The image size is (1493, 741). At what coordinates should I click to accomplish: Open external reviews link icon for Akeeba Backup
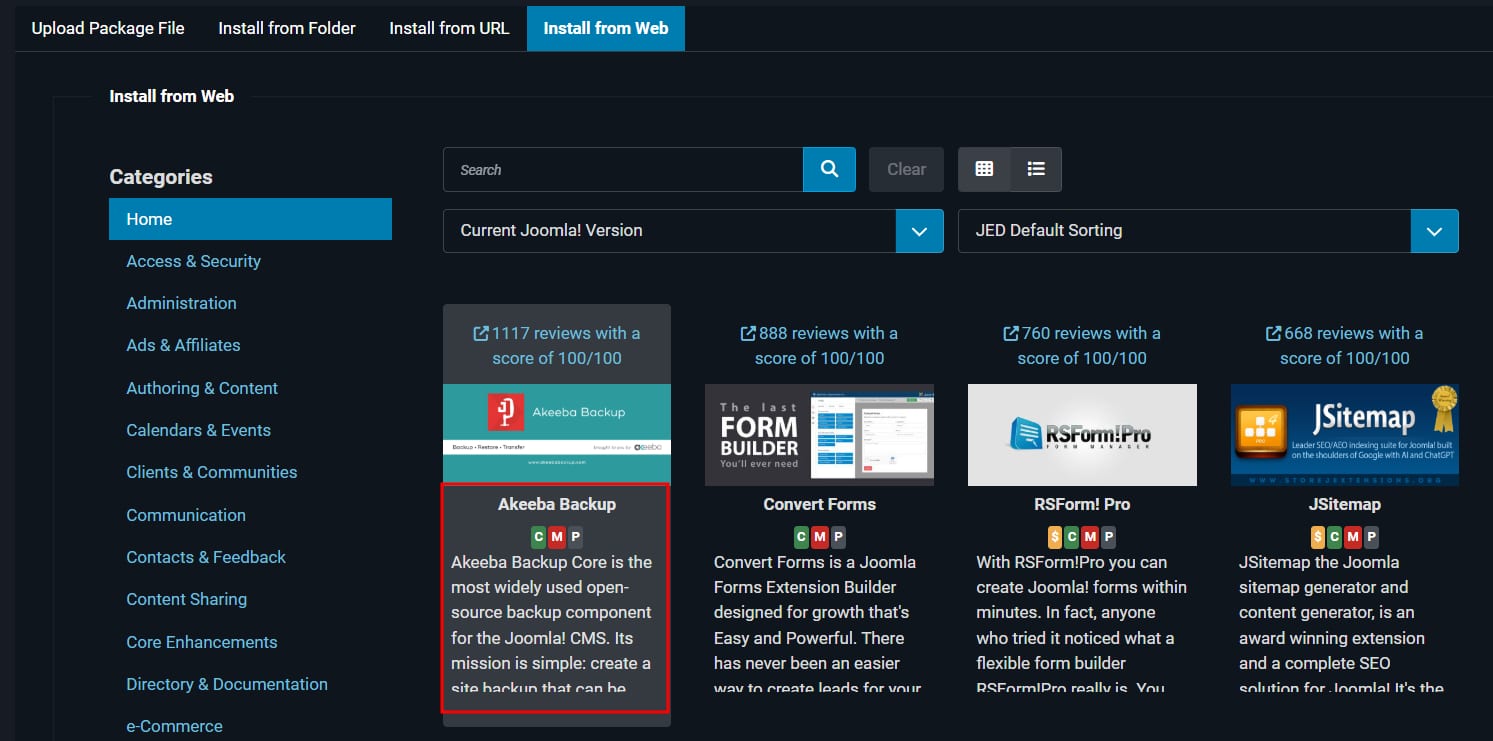(481, 333)
